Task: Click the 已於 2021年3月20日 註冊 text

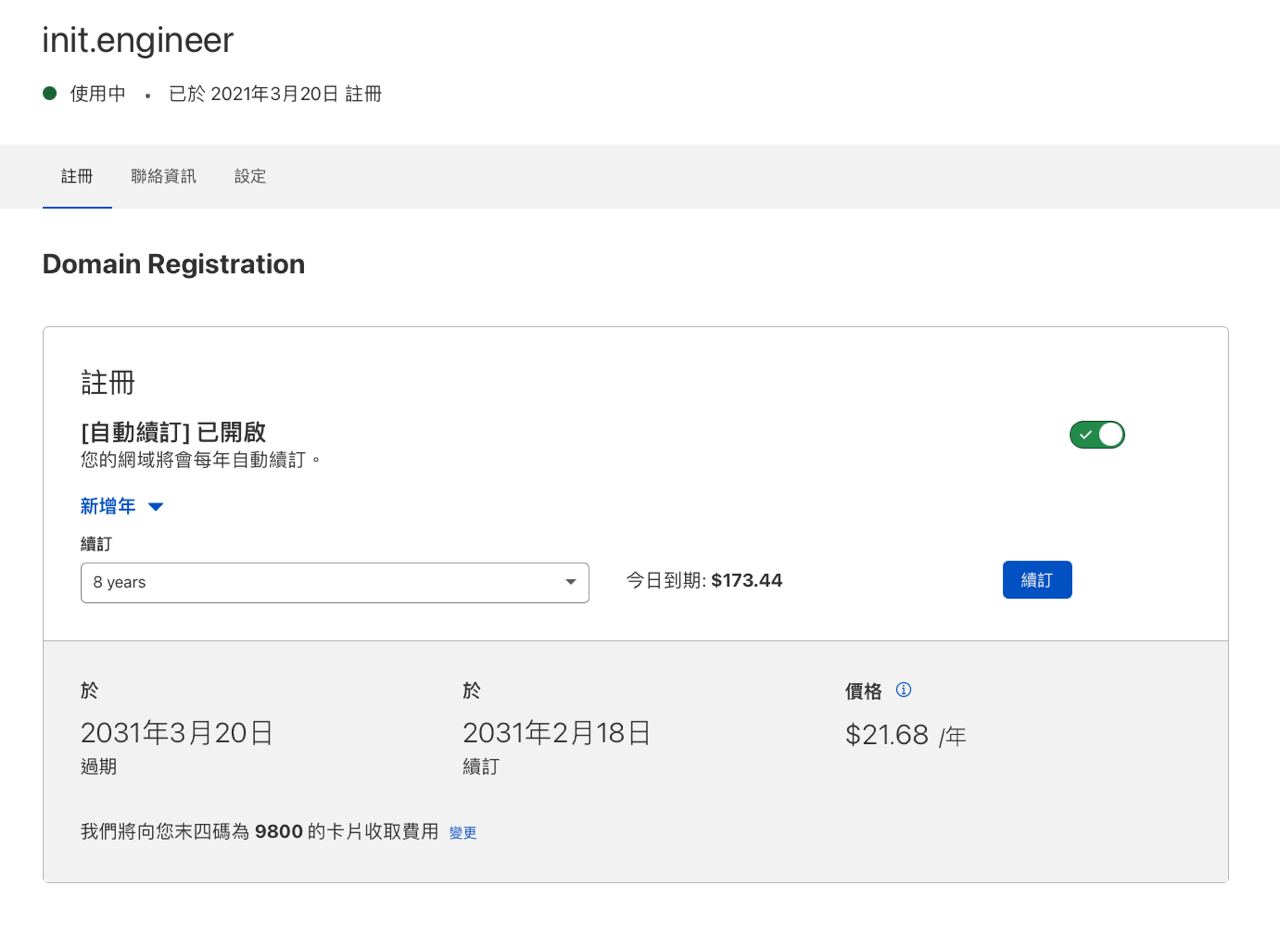Action: 275,94
